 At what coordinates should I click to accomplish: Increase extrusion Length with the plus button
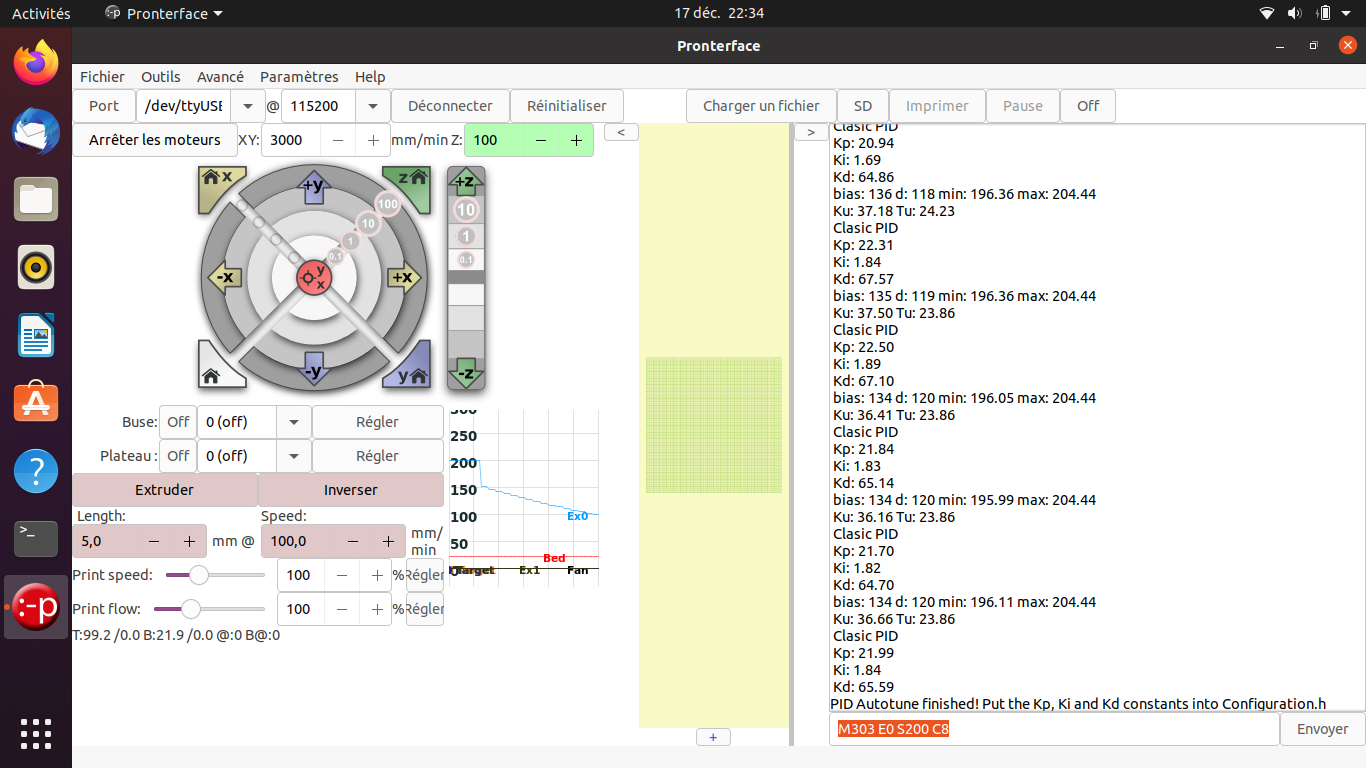189,541
